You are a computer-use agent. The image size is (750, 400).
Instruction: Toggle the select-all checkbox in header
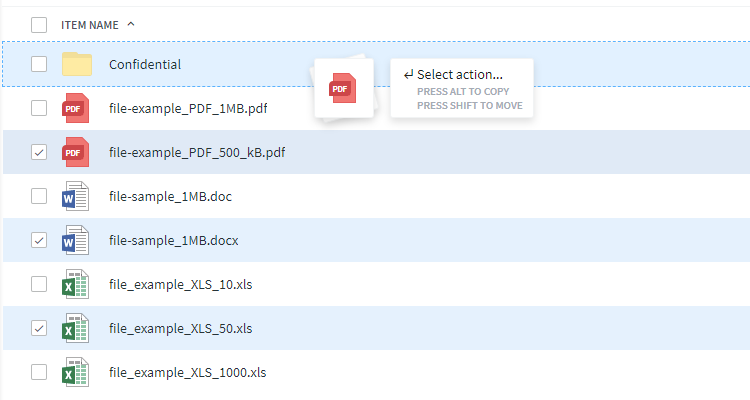click(39, 24)
